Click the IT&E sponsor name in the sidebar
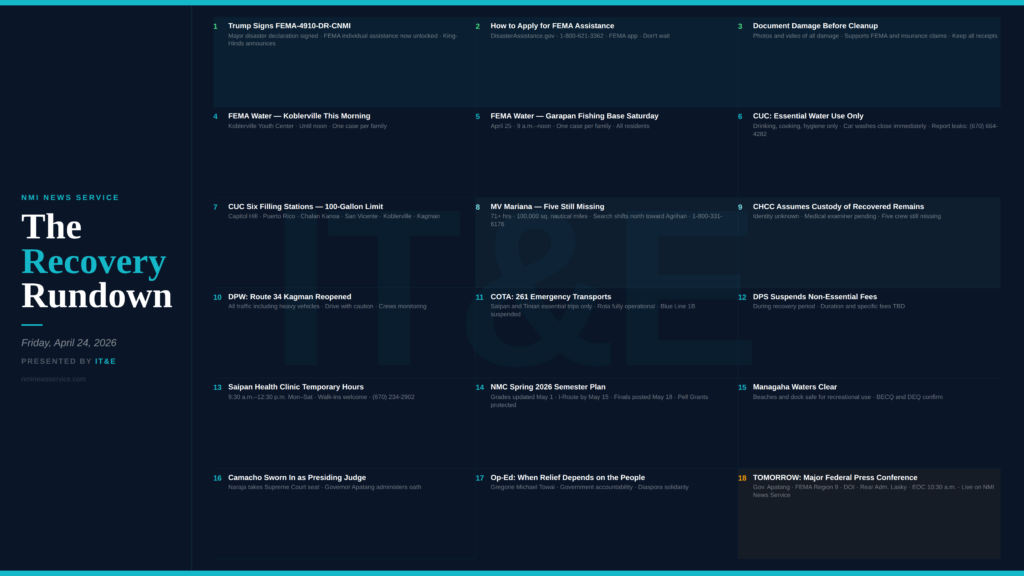 (105, 361)
